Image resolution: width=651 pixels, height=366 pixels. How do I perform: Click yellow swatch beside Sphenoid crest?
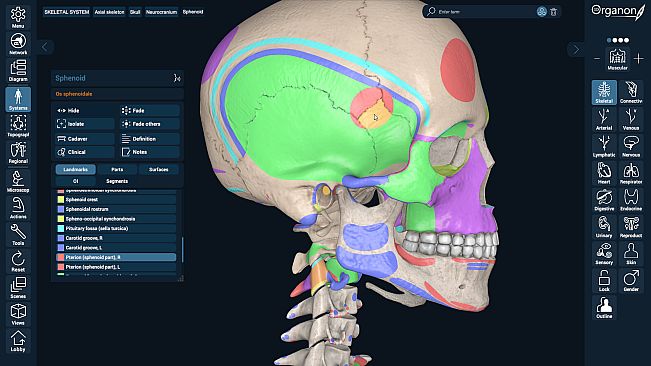click(61, 200)
